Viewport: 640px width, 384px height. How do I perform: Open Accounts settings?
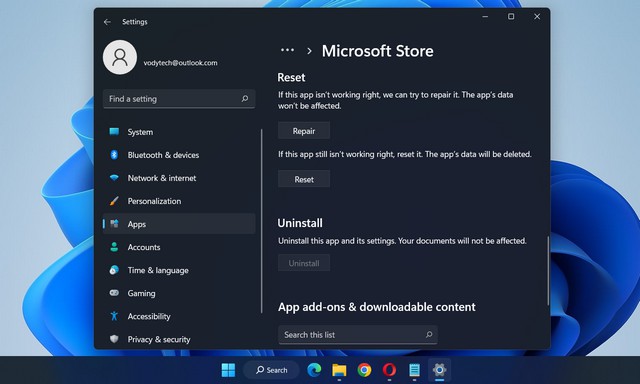pos(179,247)
